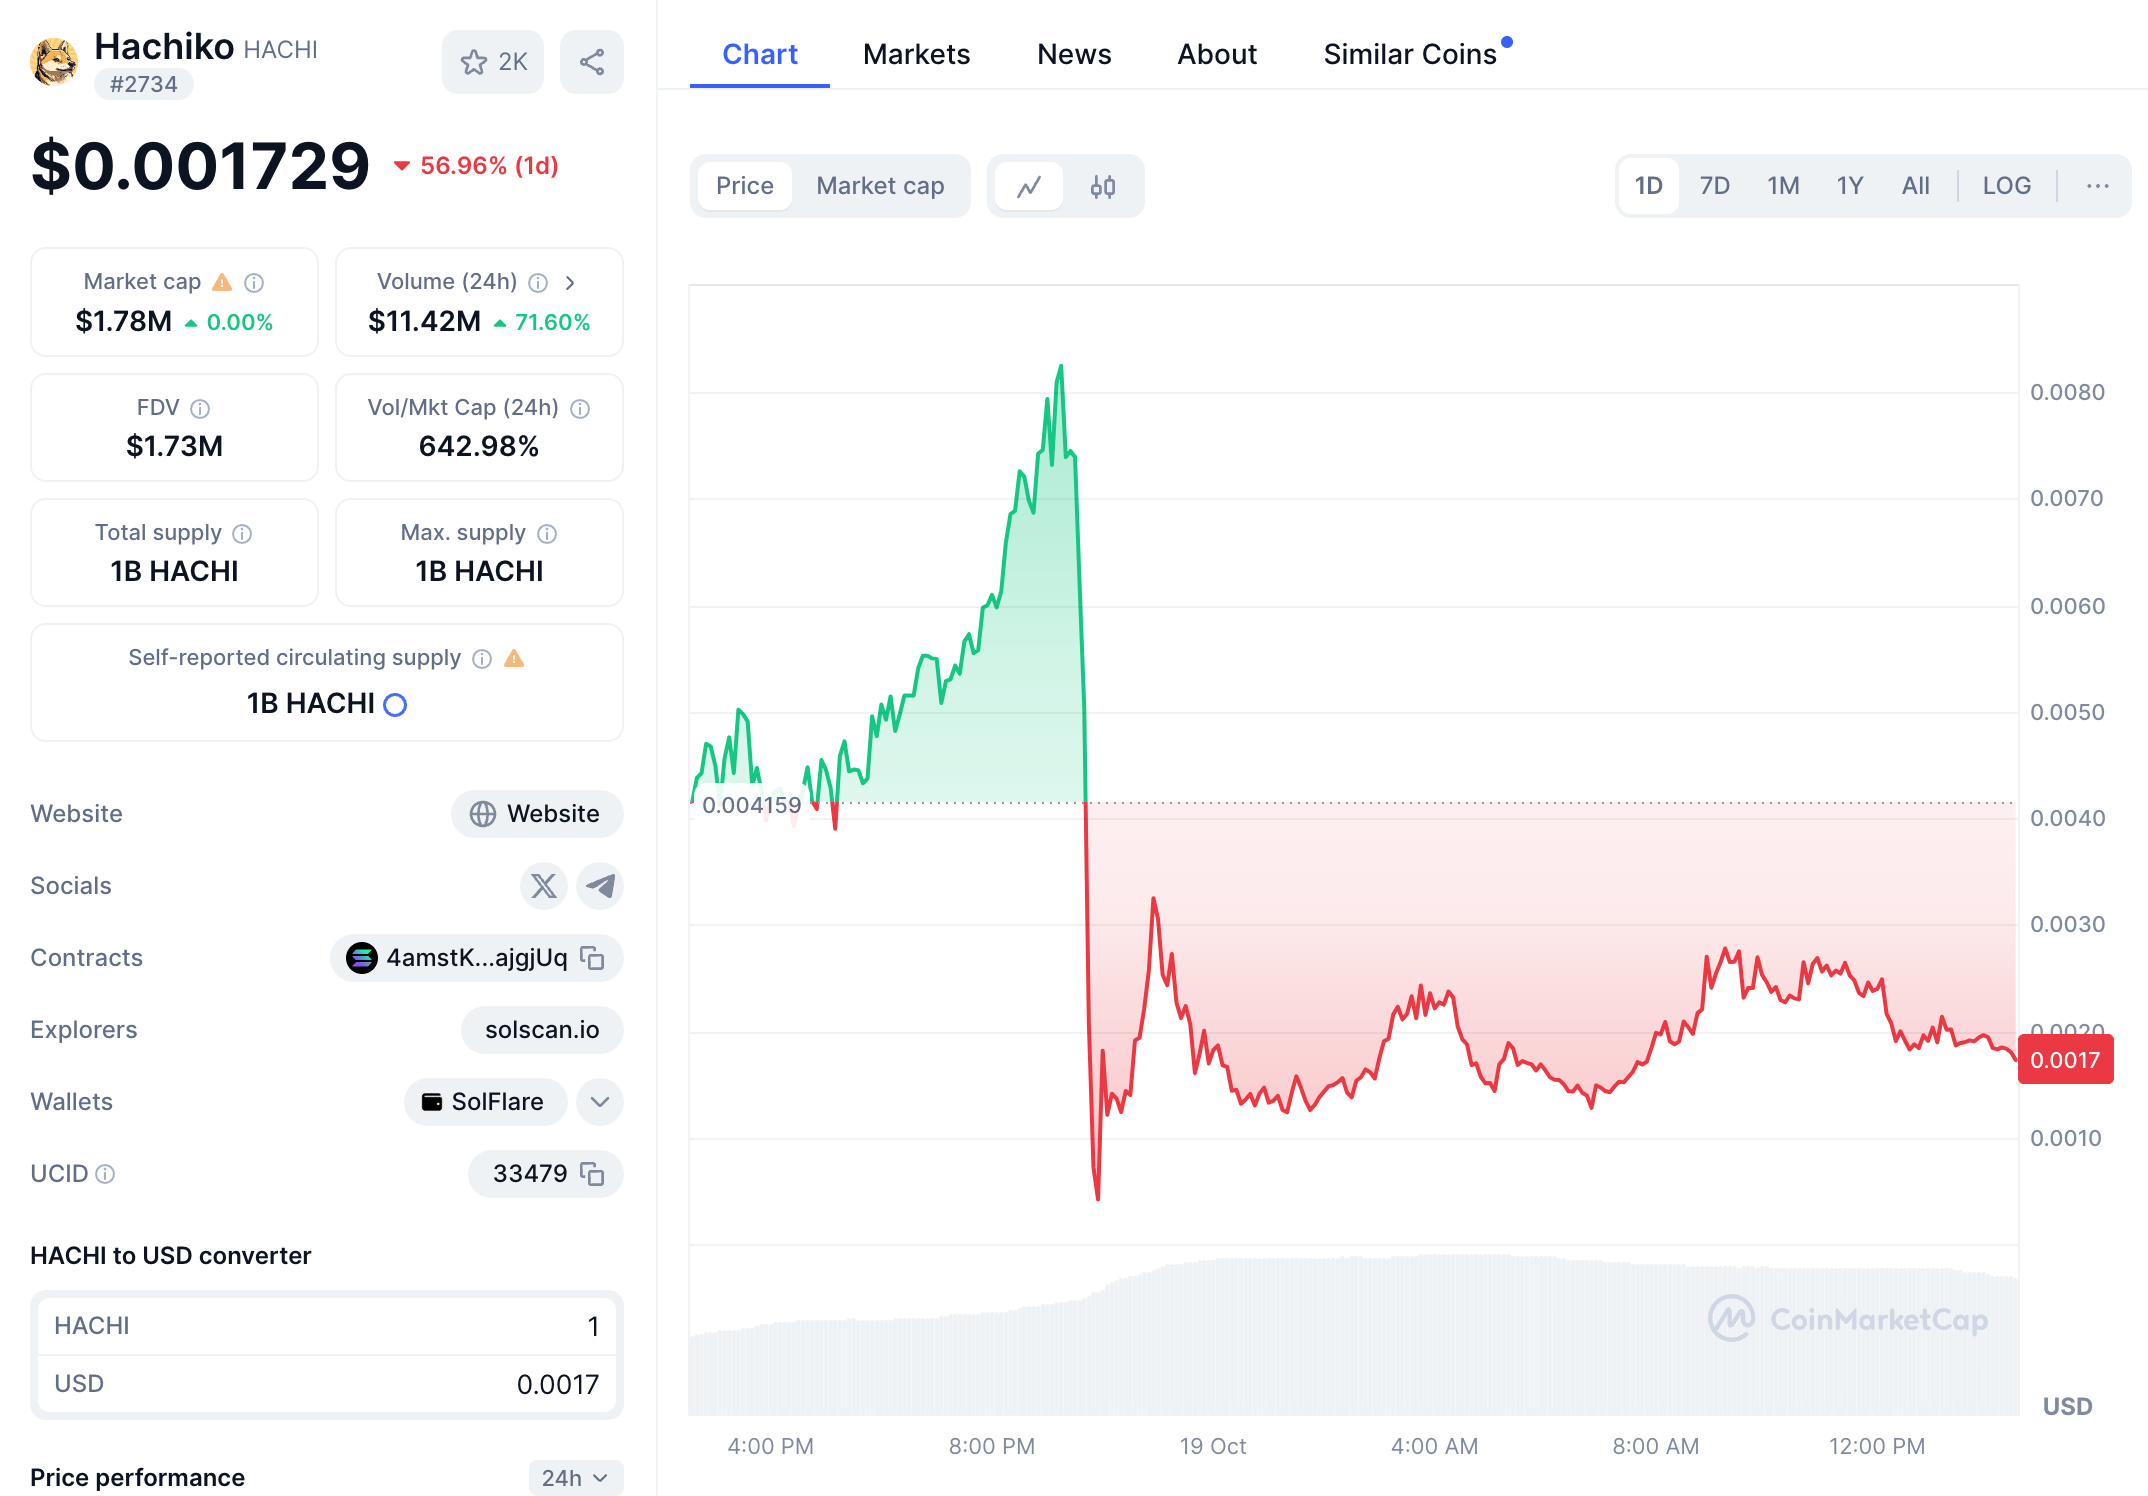
Task: Select the Market cap chart toggle
Action: pyautogui.click(x=880, y=186)
